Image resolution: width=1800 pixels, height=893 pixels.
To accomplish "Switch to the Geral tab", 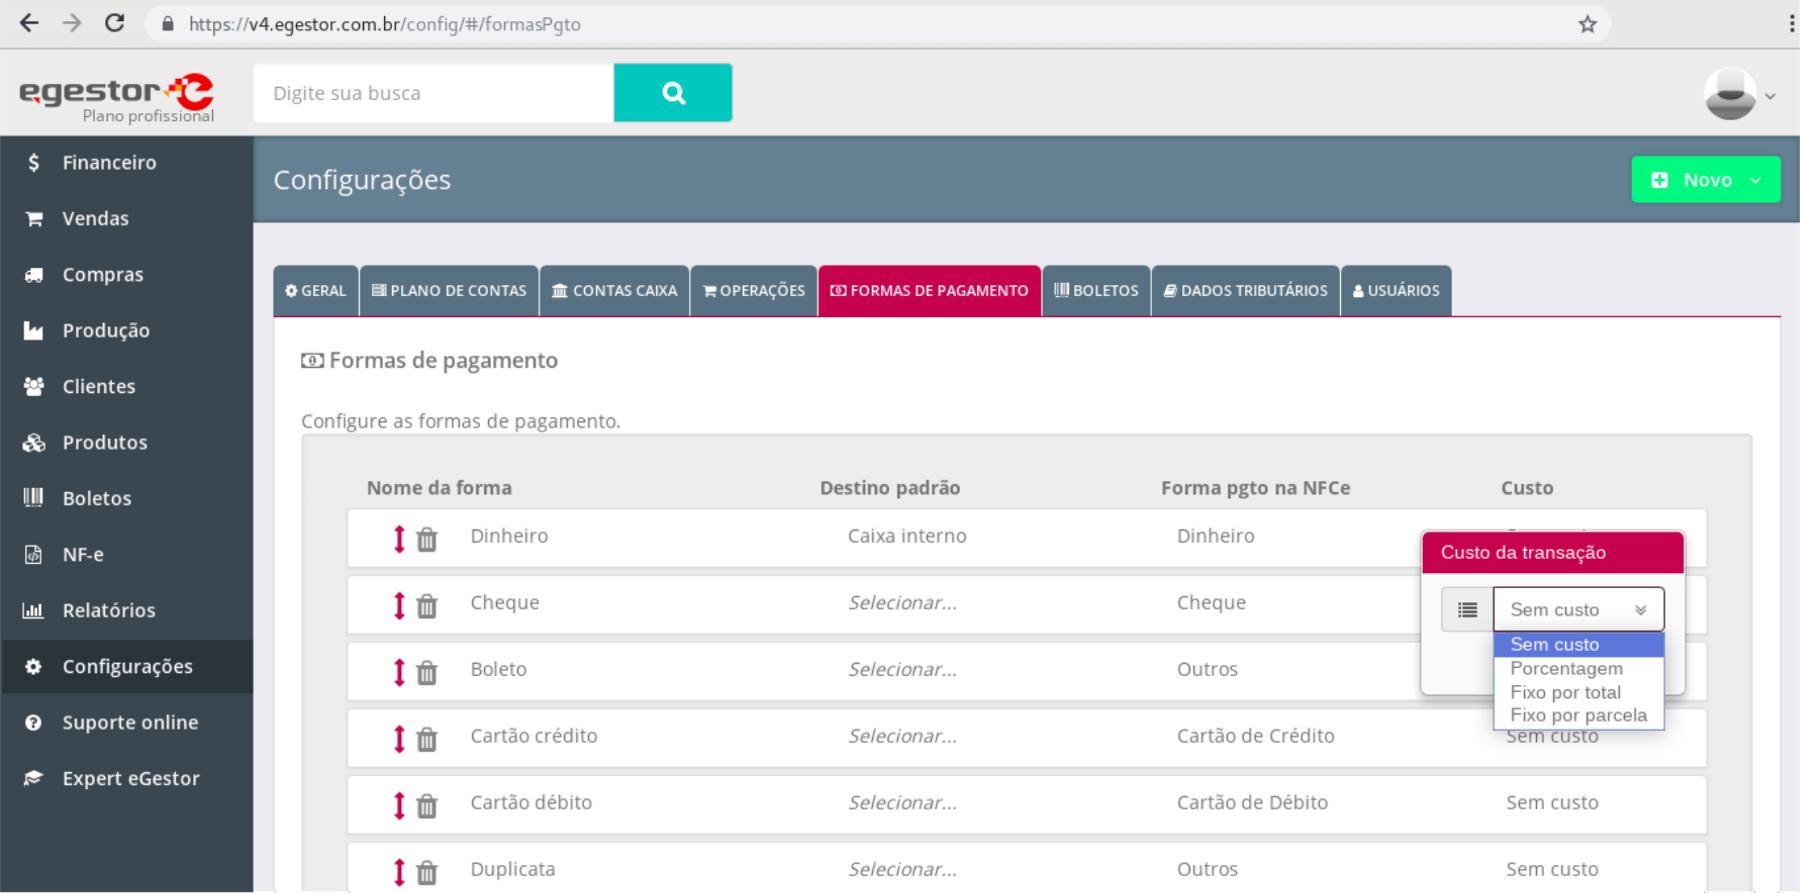I will [316, 291].
